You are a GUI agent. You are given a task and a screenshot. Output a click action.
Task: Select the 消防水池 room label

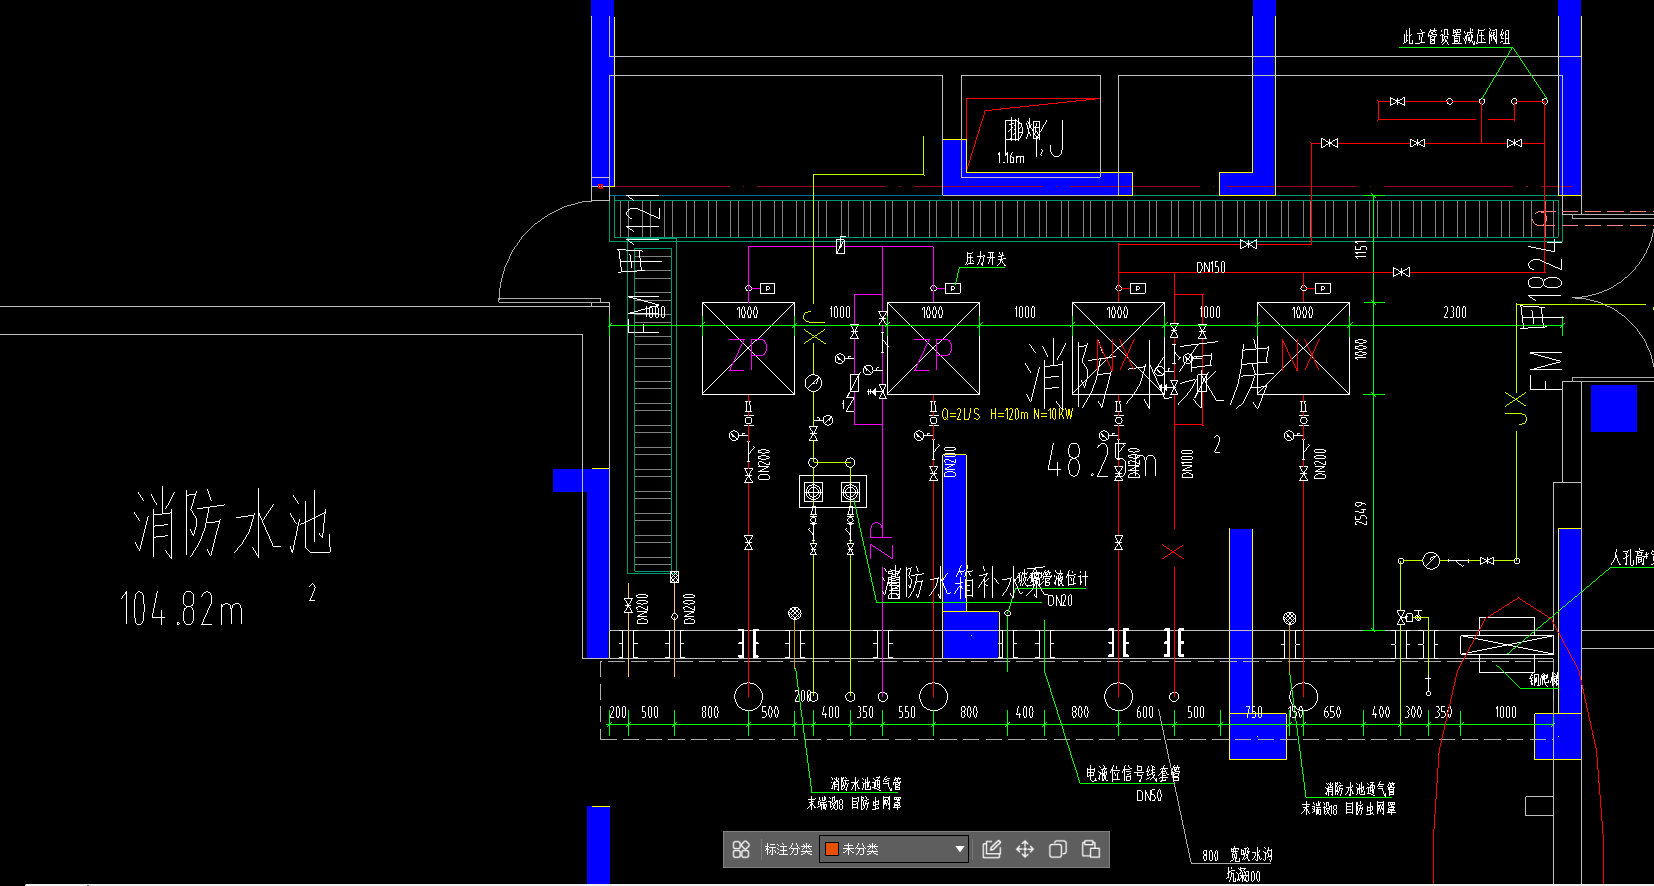click(x=232, y=522)
